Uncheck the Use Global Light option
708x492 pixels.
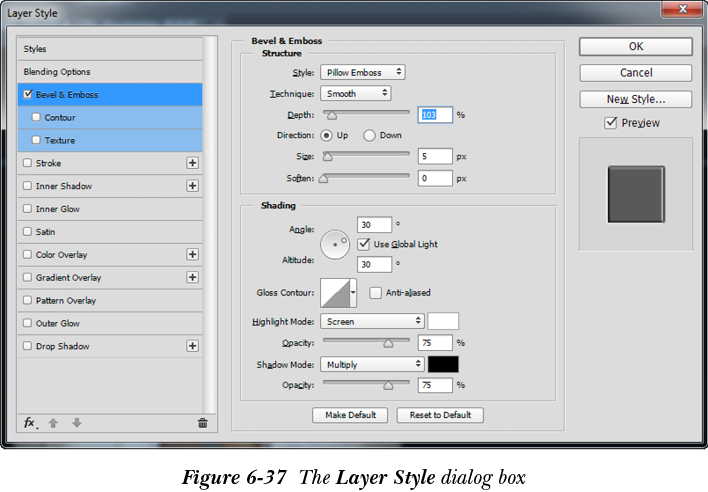coord(364,244)
